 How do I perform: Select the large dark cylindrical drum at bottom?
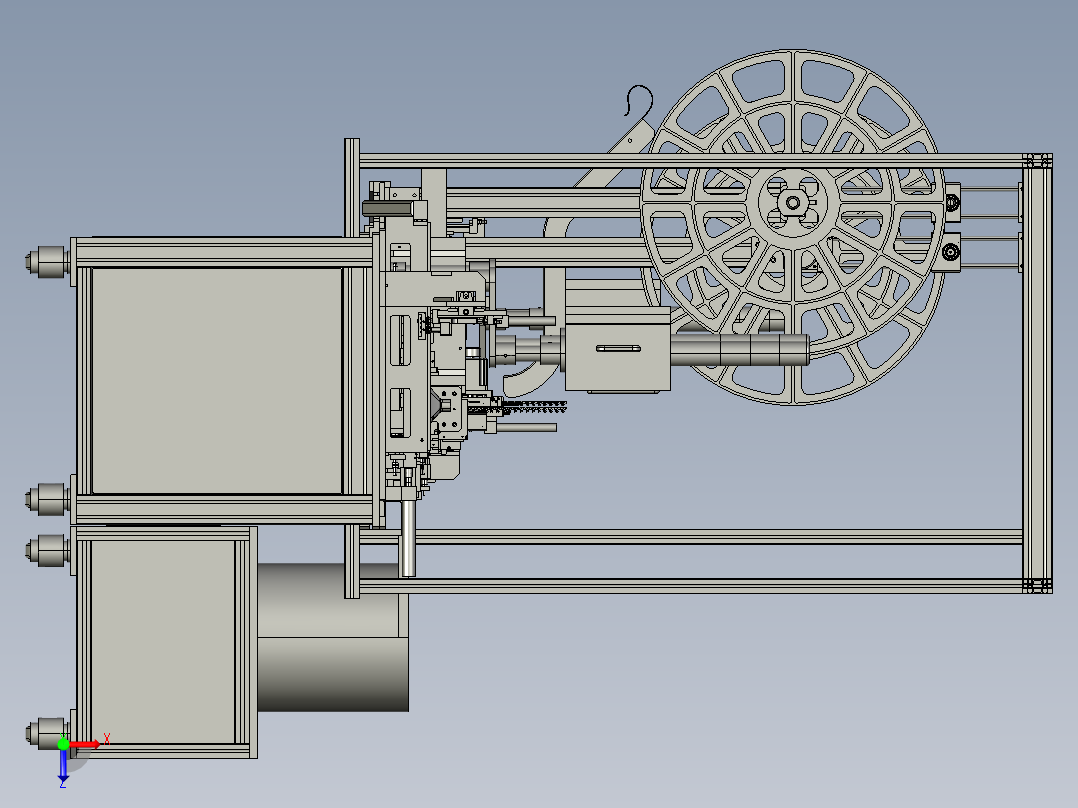333,637
